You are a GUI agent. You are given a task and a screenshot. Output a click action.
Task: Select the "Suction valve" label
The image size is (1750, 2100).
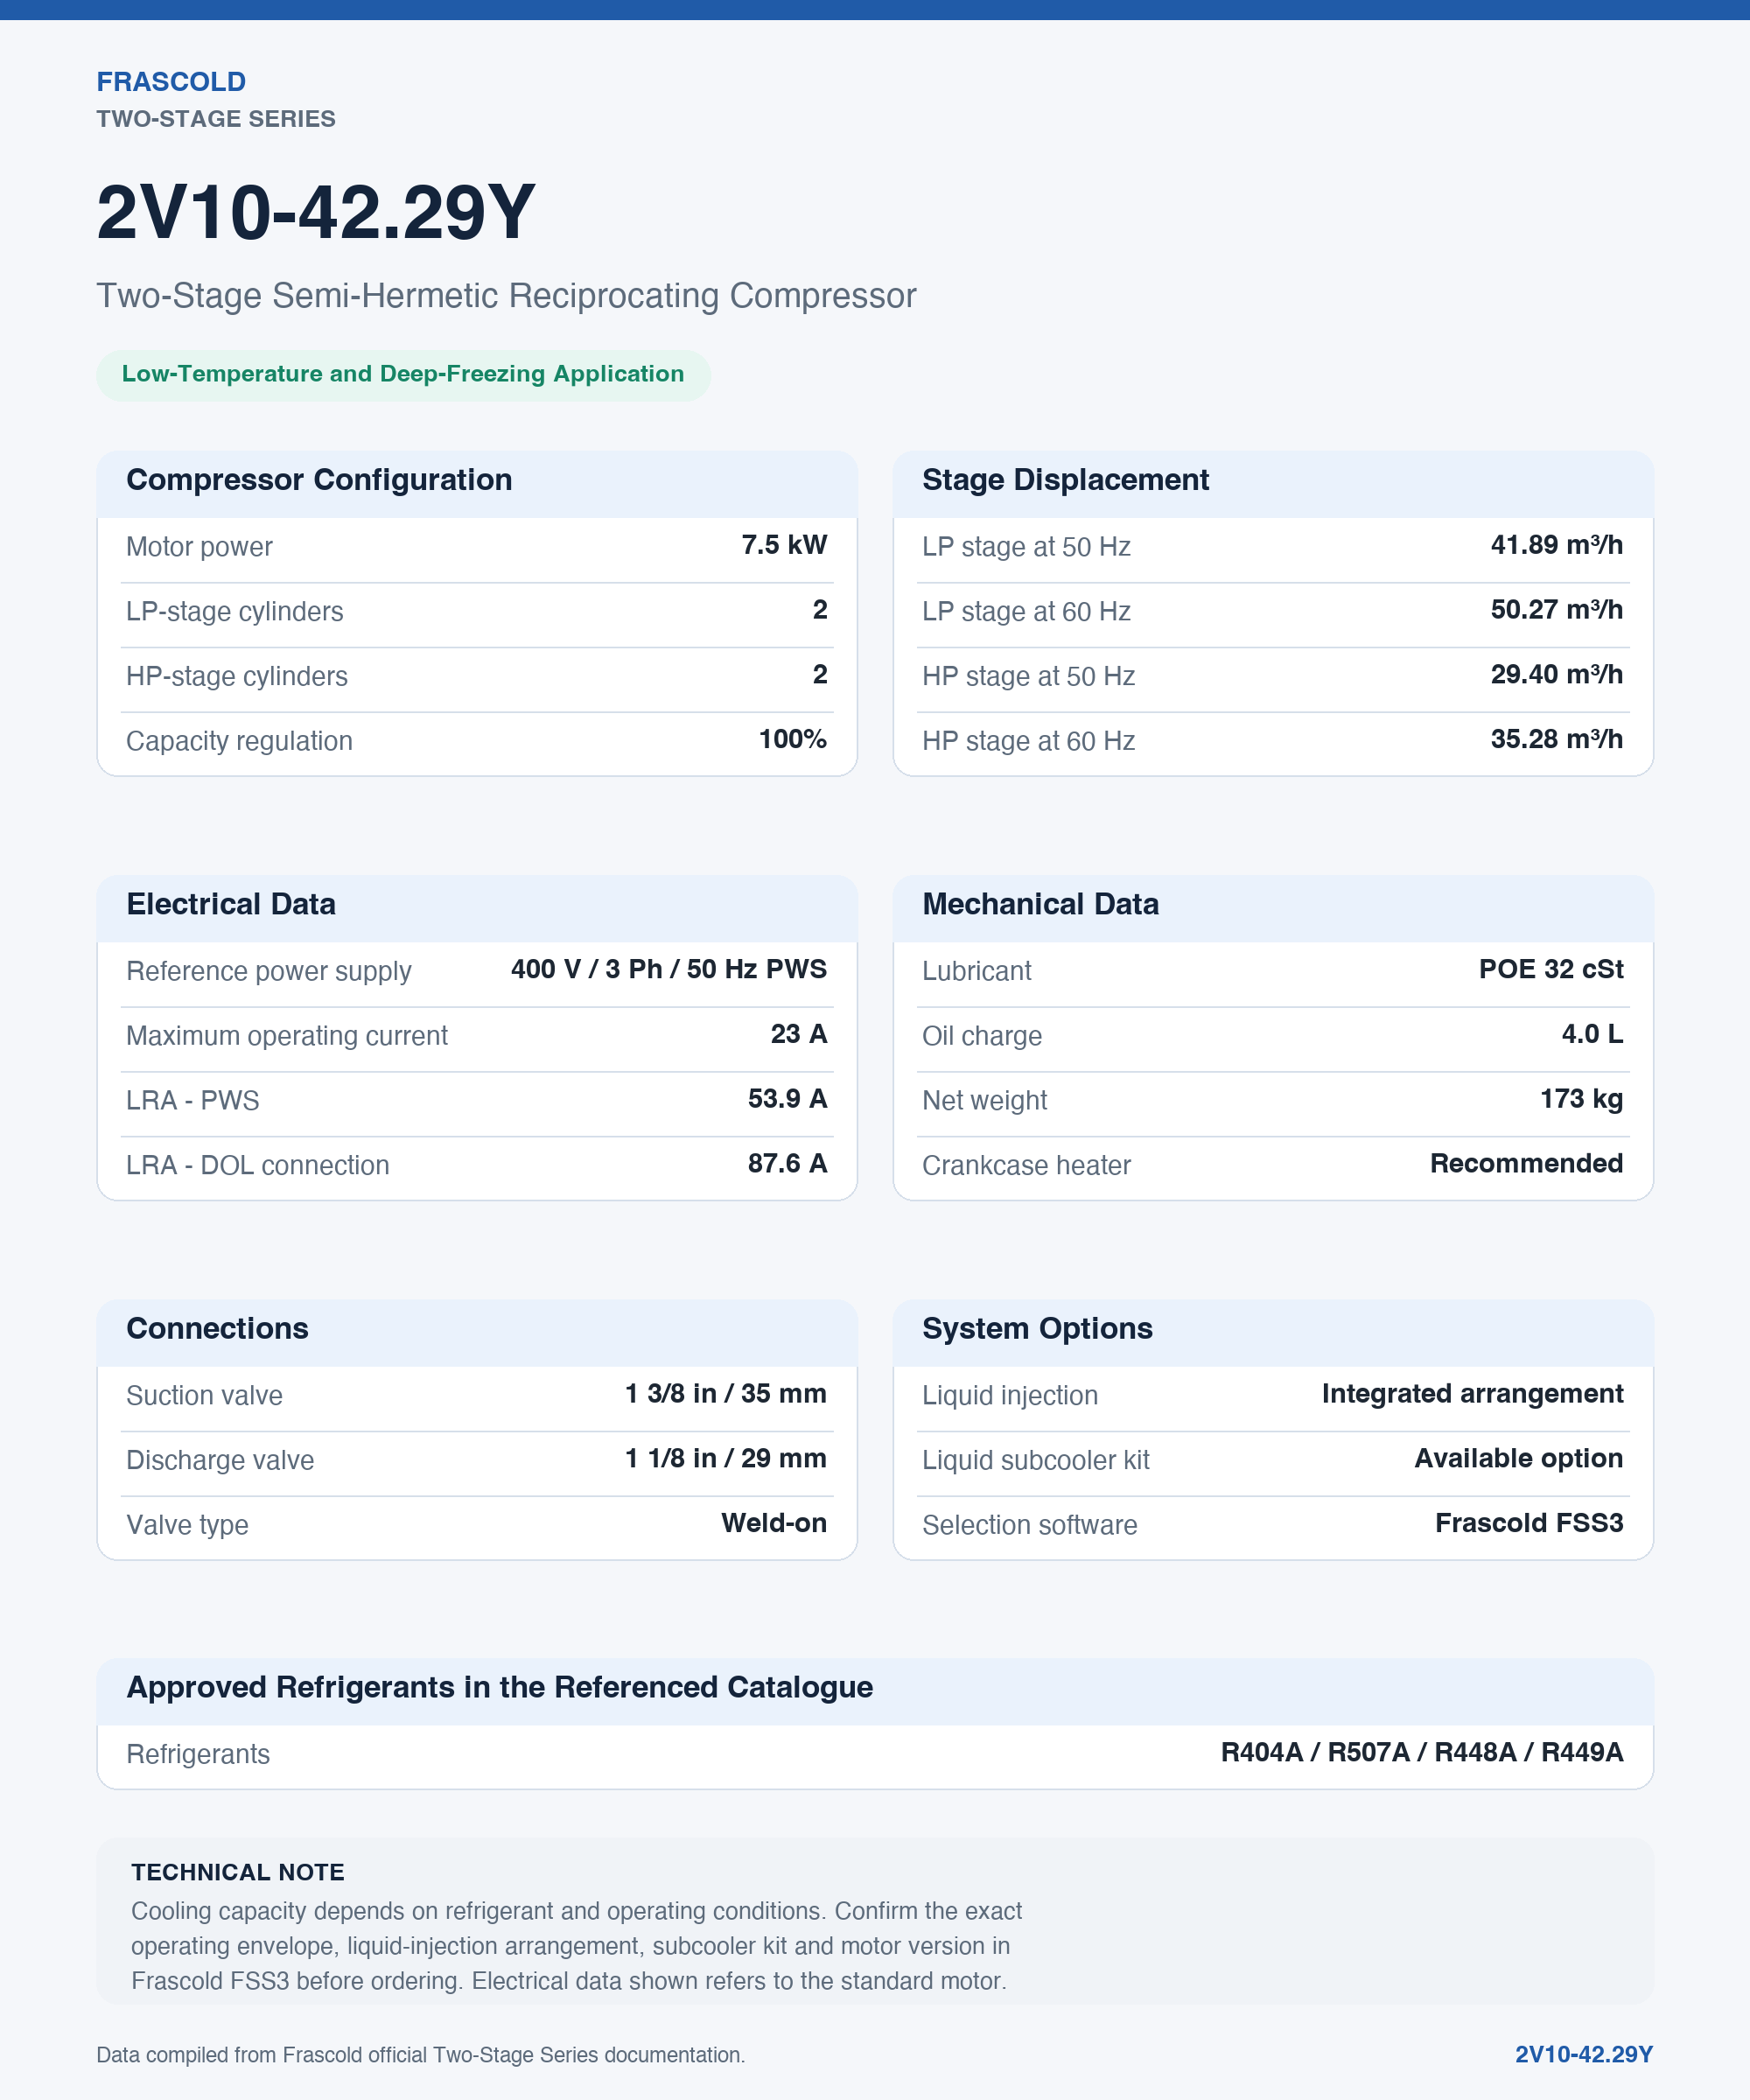pyautogui.click(x=205, y=1396)
